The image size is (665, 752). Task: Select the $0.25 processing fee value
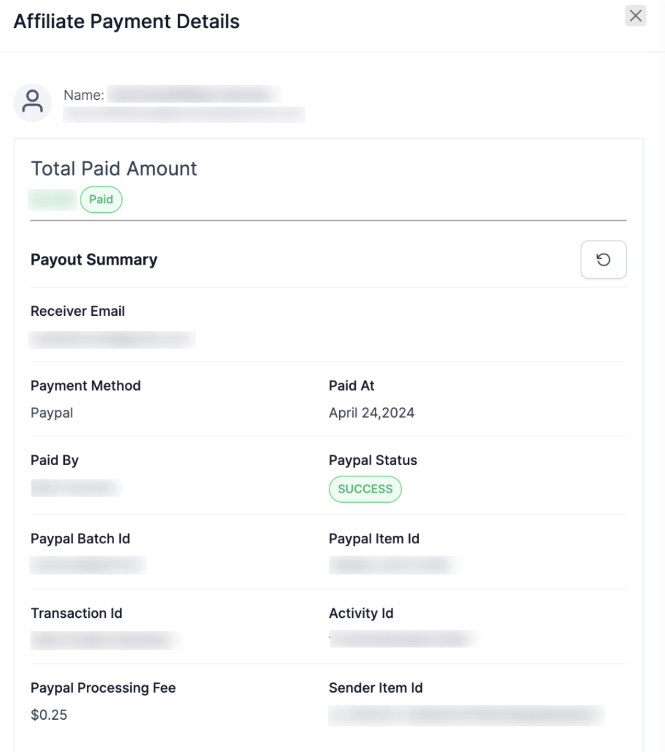point(48,716)
